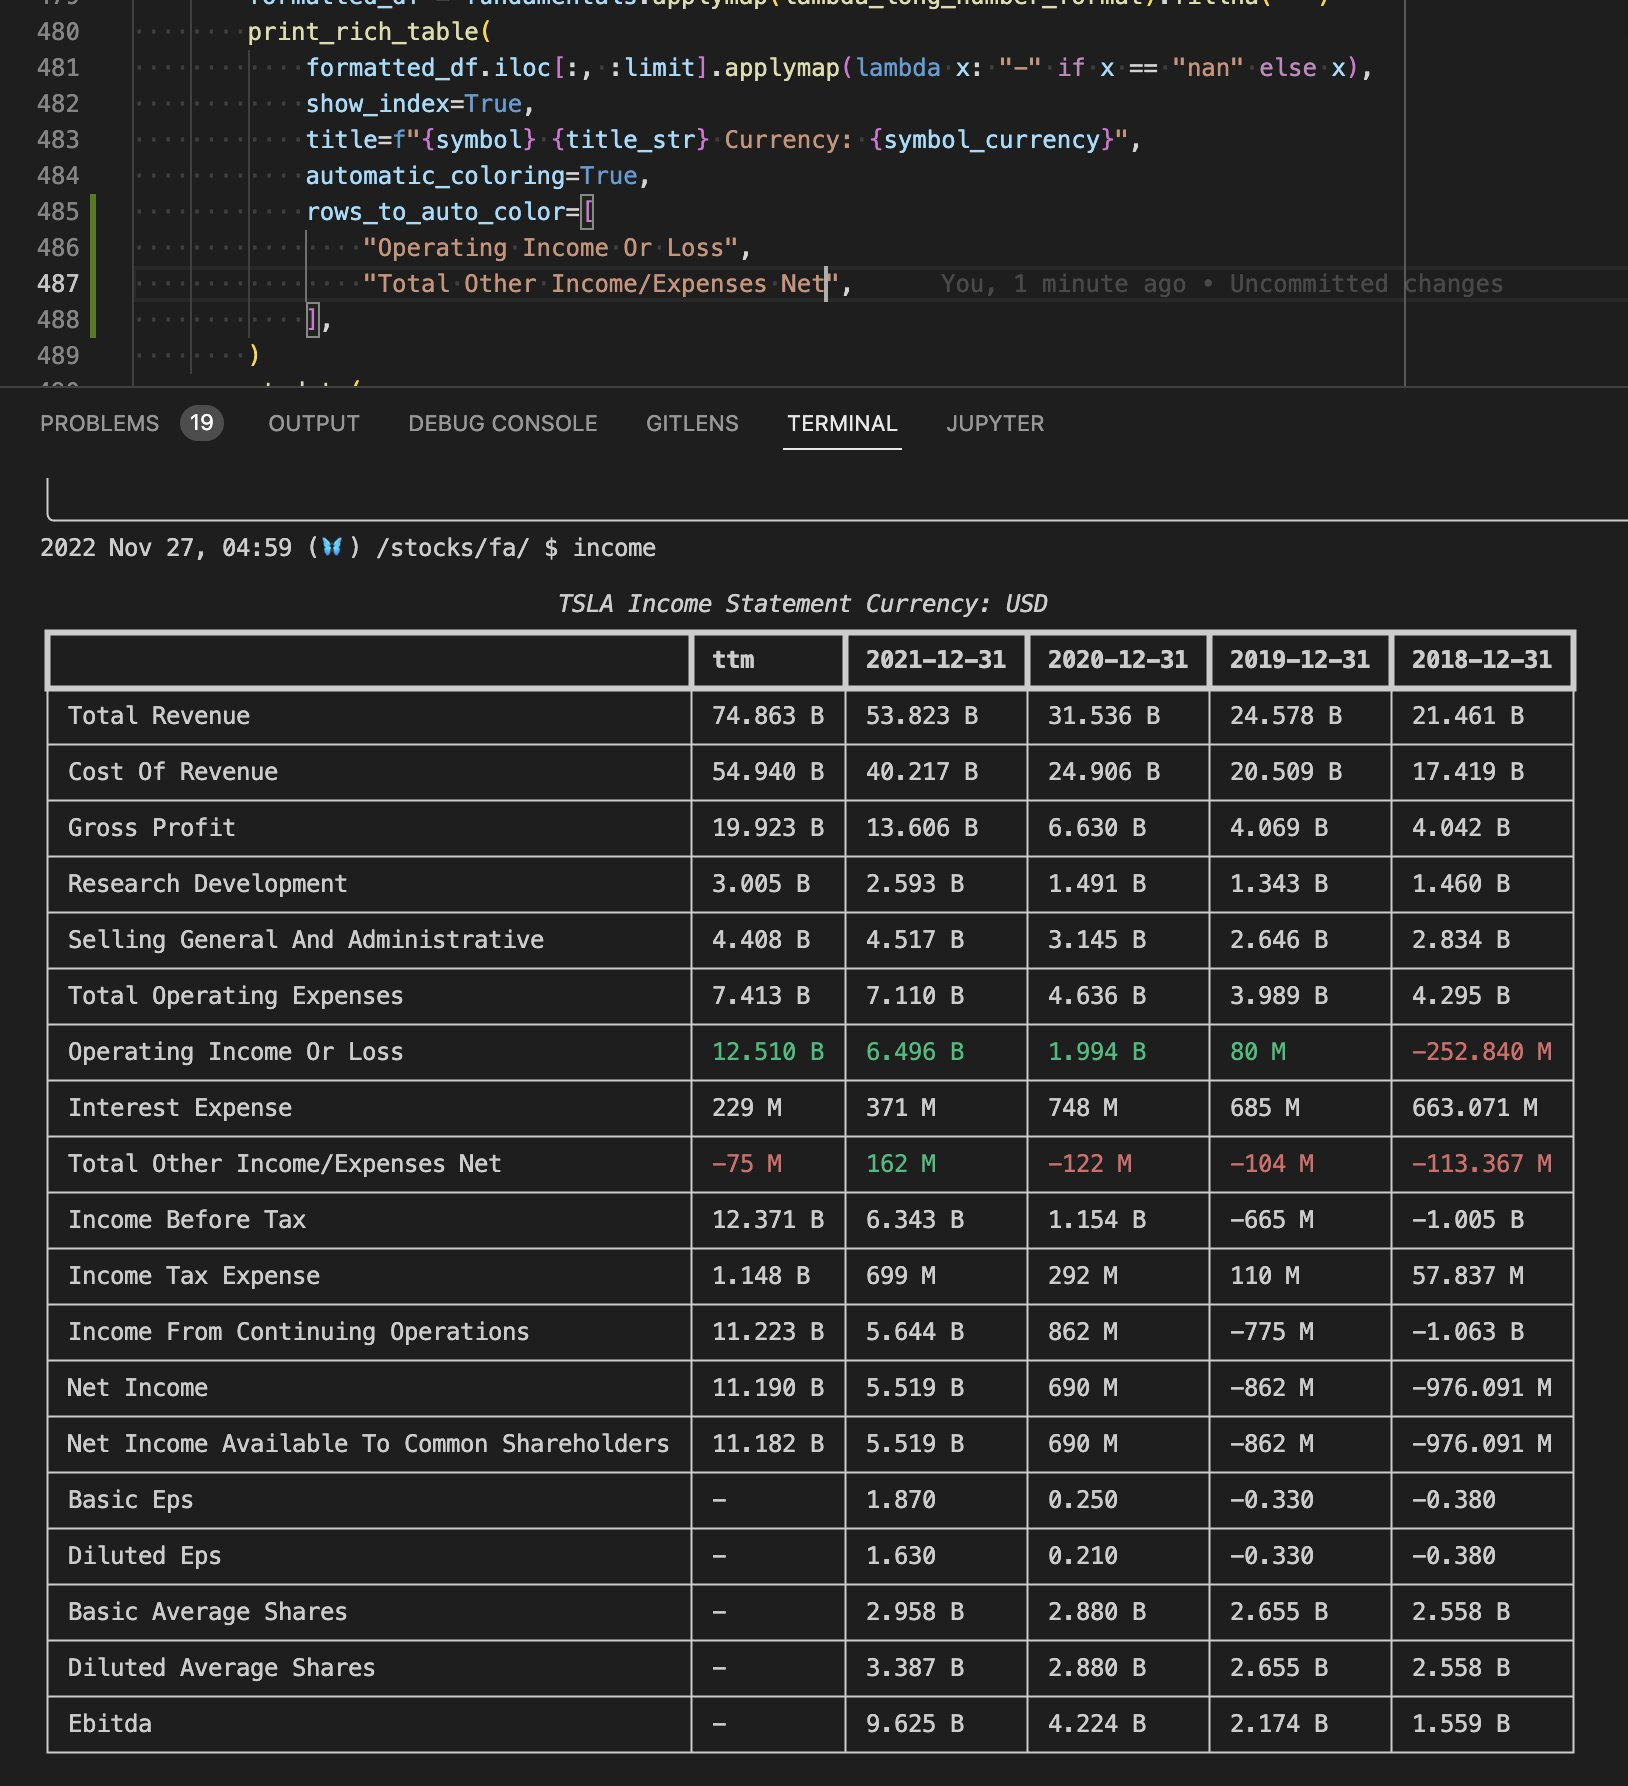The height and width of the screenshot is (1786, 1628).
Task: Click 'show_index=True' code line
Action: (x=414, y=104)
